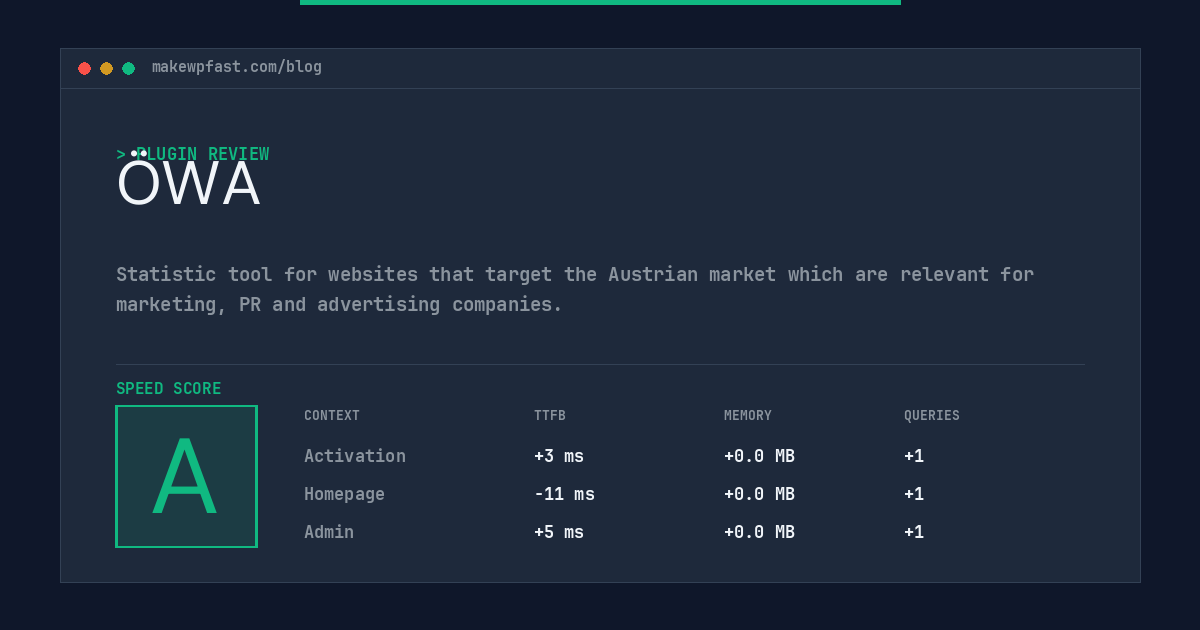Click the A grade score box
The image size is (1200, 630).
[186, 476]
